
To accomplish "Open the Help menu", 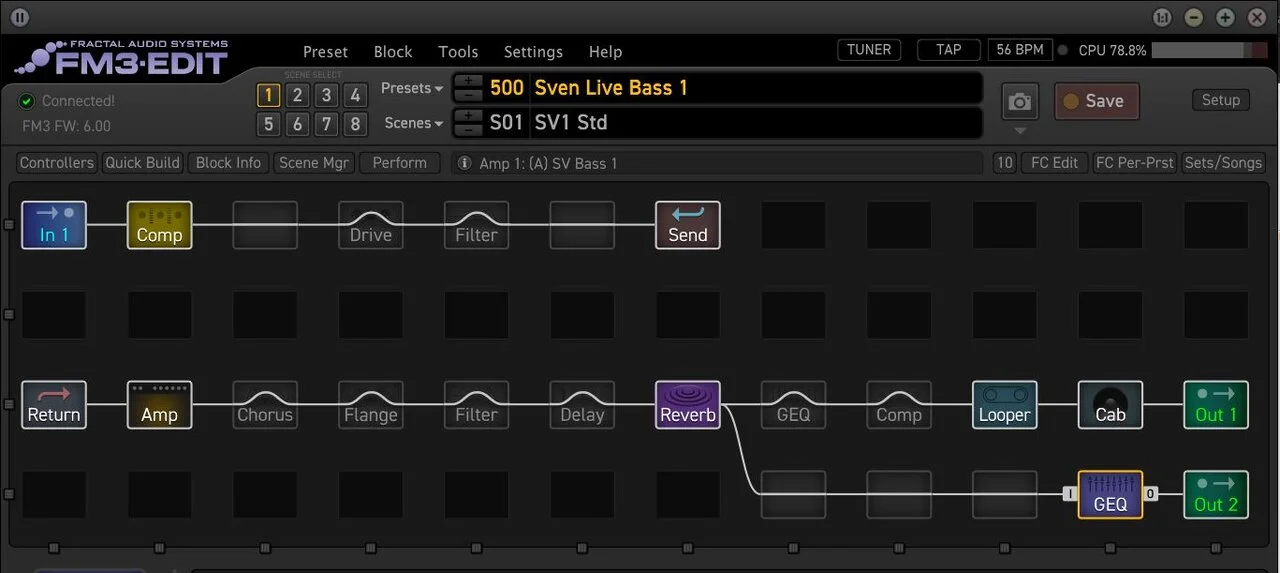I will [x=605, y=52].
